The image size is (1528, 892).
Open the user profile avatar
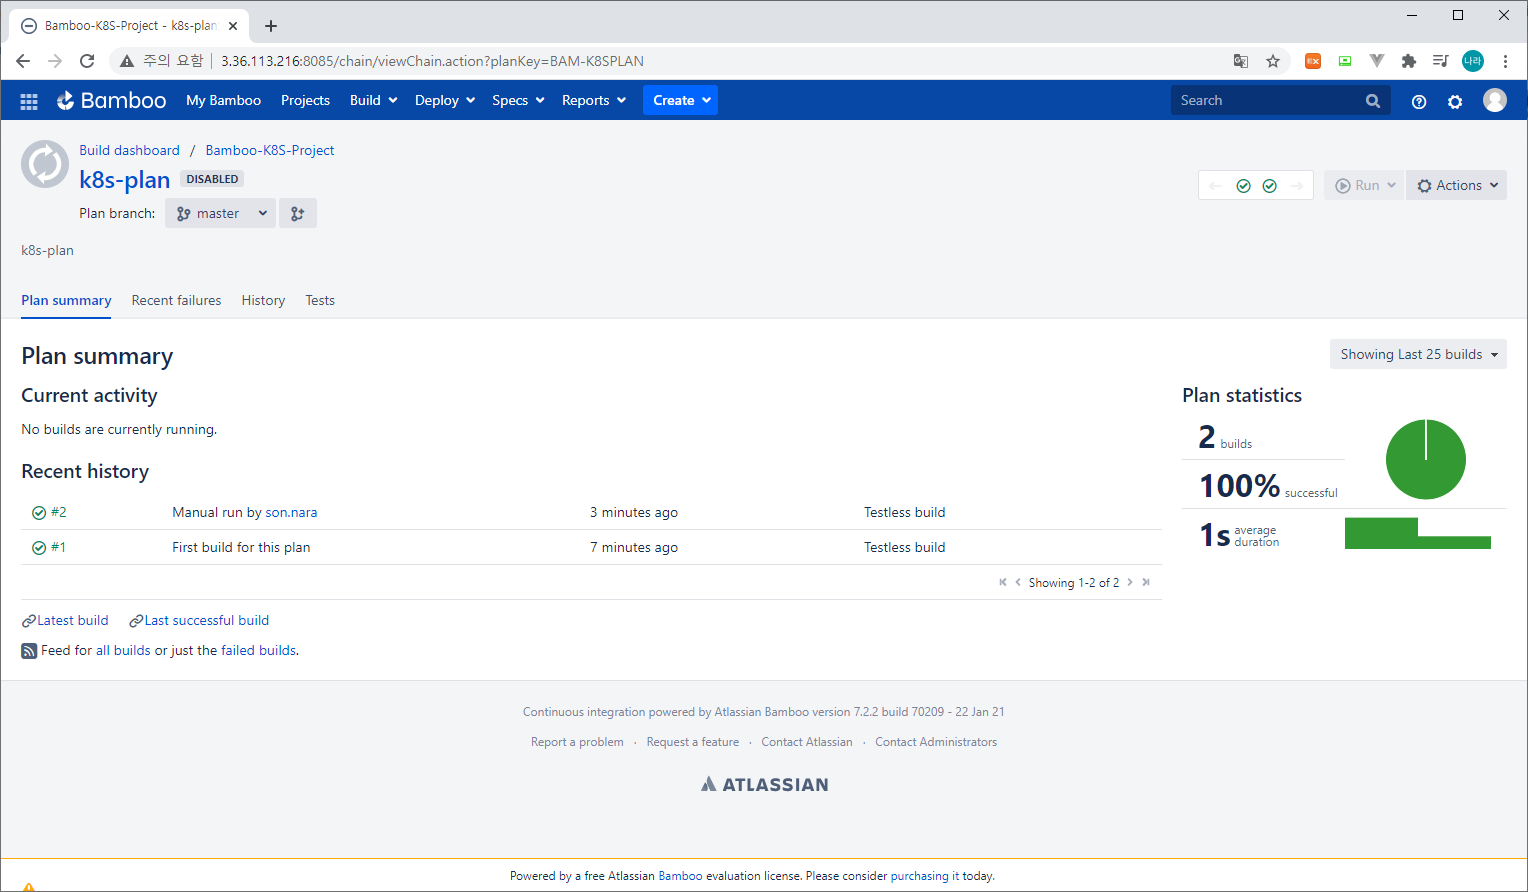1495,100
